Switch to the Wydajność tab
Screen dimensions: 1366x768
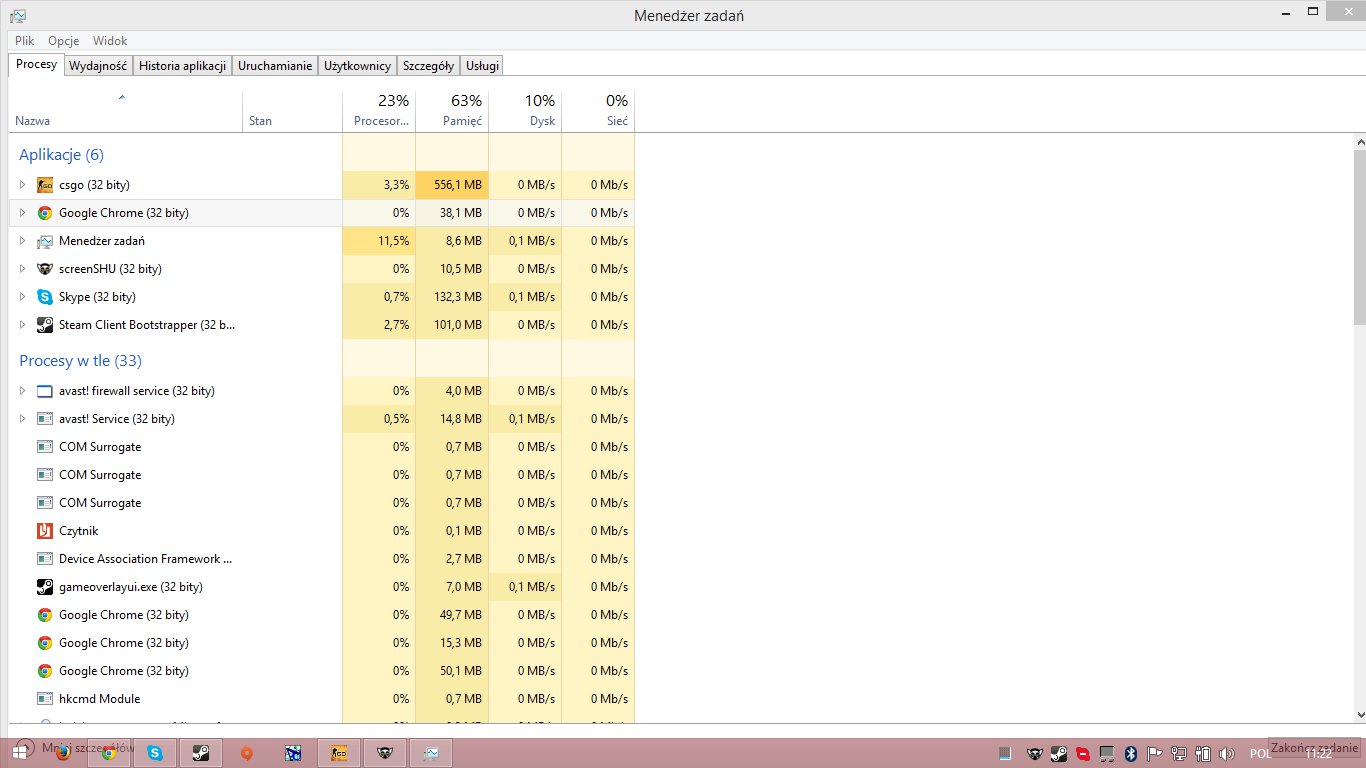click(98, 66)
